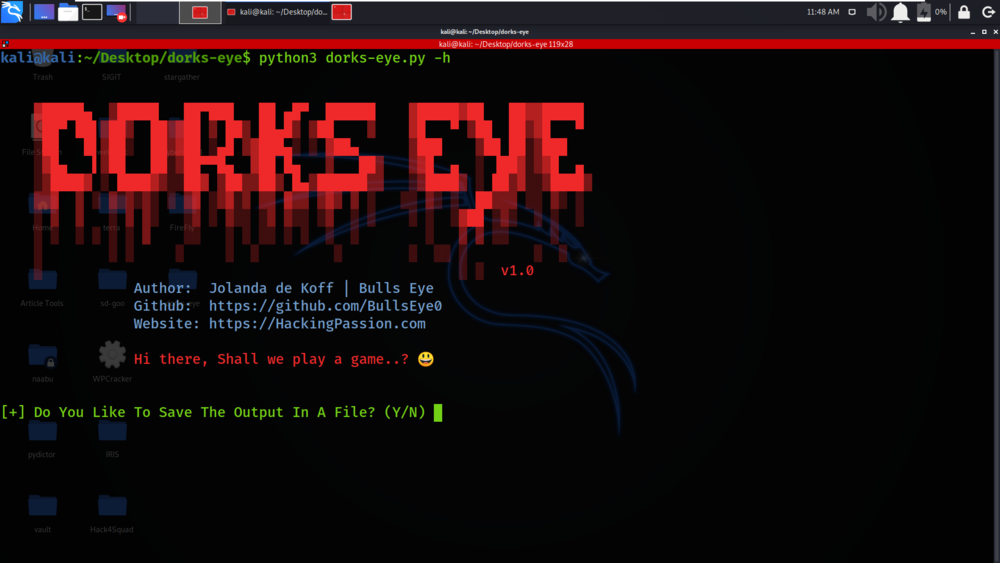The image size is (1000, 563).
Task: Click the red pane title kali@kali 119x28
Action: point(506,44)
